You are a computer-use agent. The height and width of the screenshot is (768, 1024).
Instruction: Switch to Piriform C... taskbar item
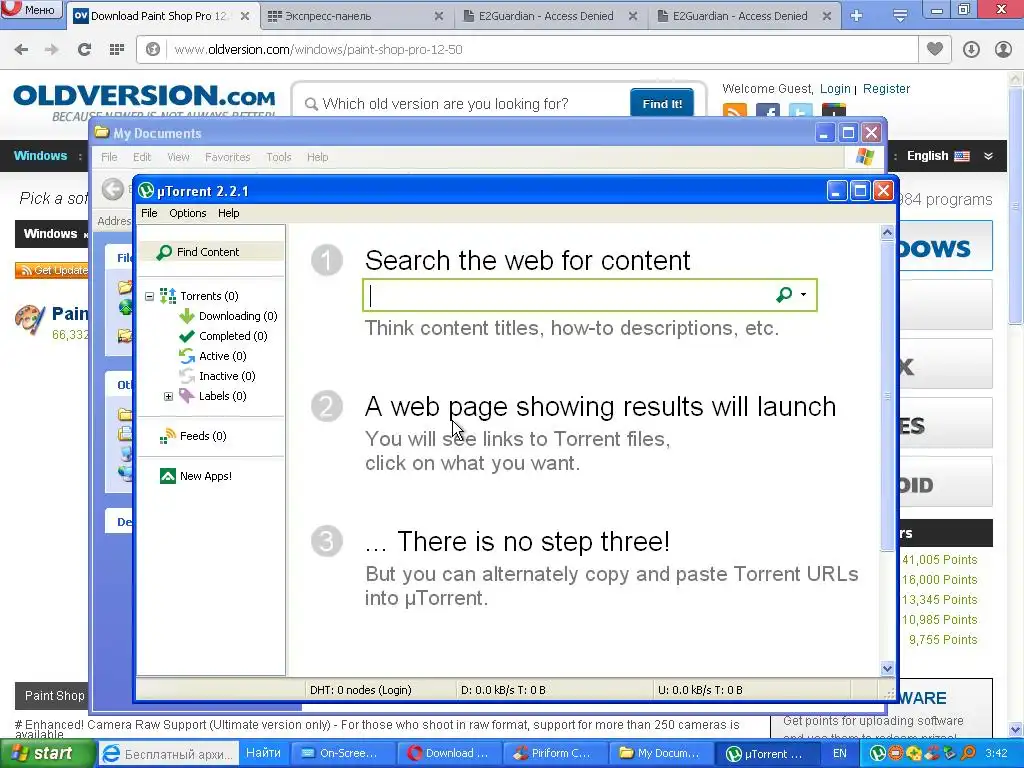[x=554, y=754]
